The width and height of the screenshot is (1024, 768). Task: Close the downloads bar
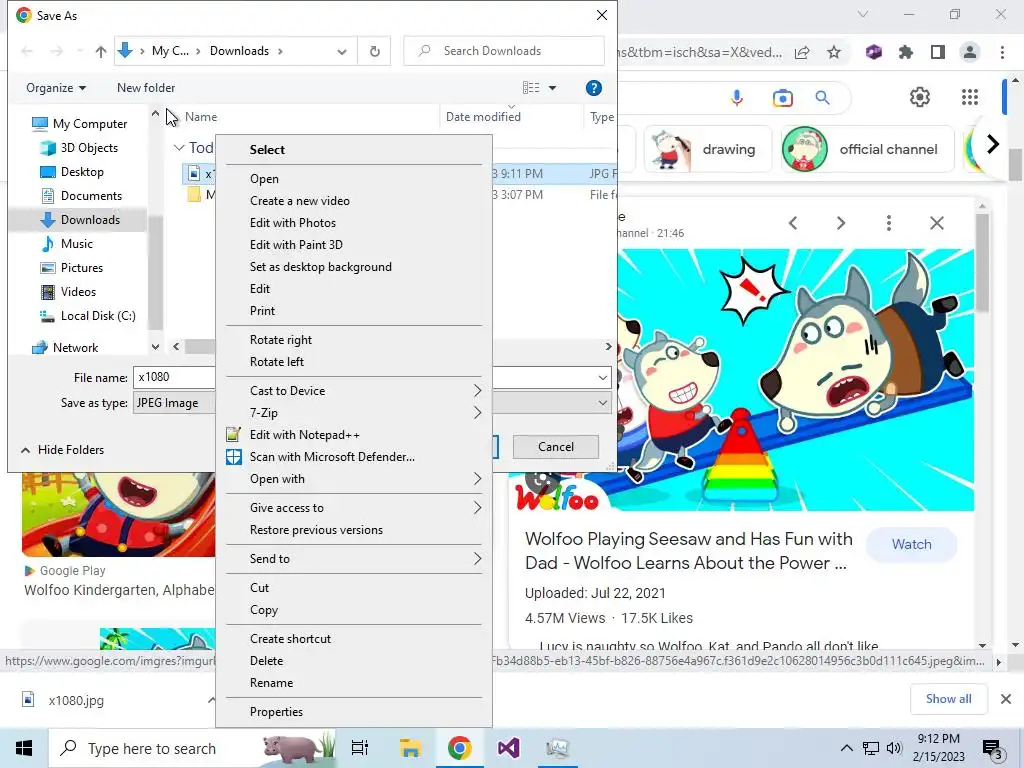[x=1006, y=699]
